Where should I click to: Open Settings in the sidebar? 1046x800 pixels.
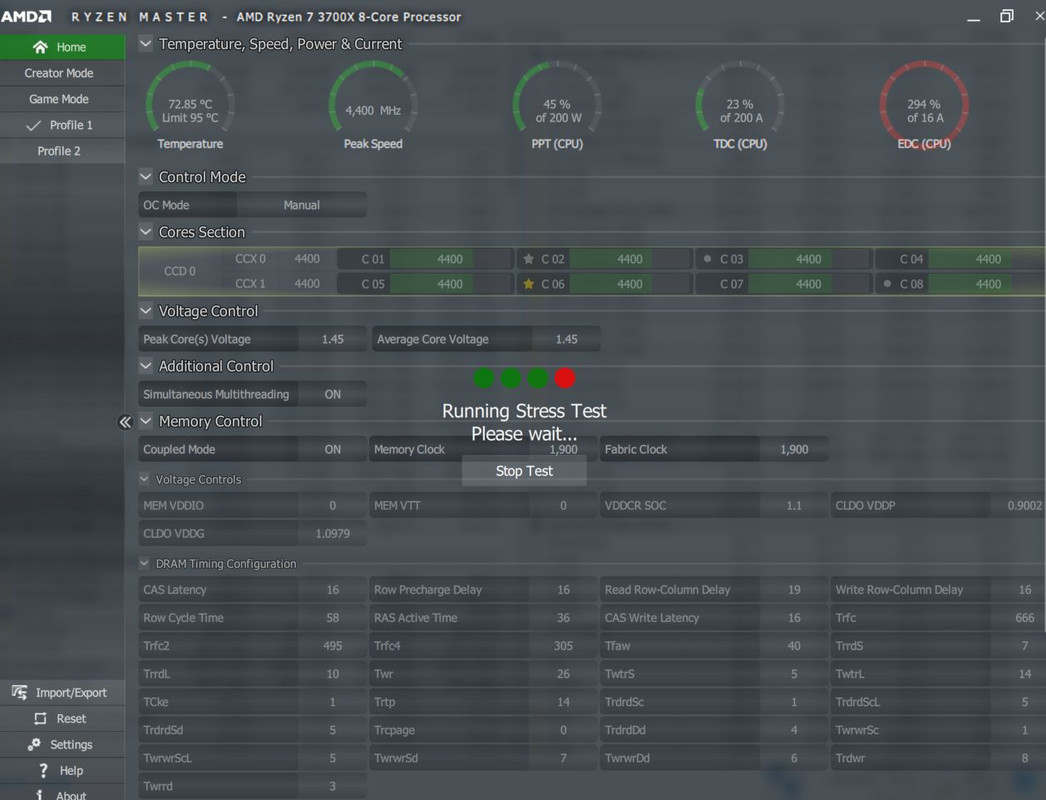pyautogui.click(x=63, y=745)
